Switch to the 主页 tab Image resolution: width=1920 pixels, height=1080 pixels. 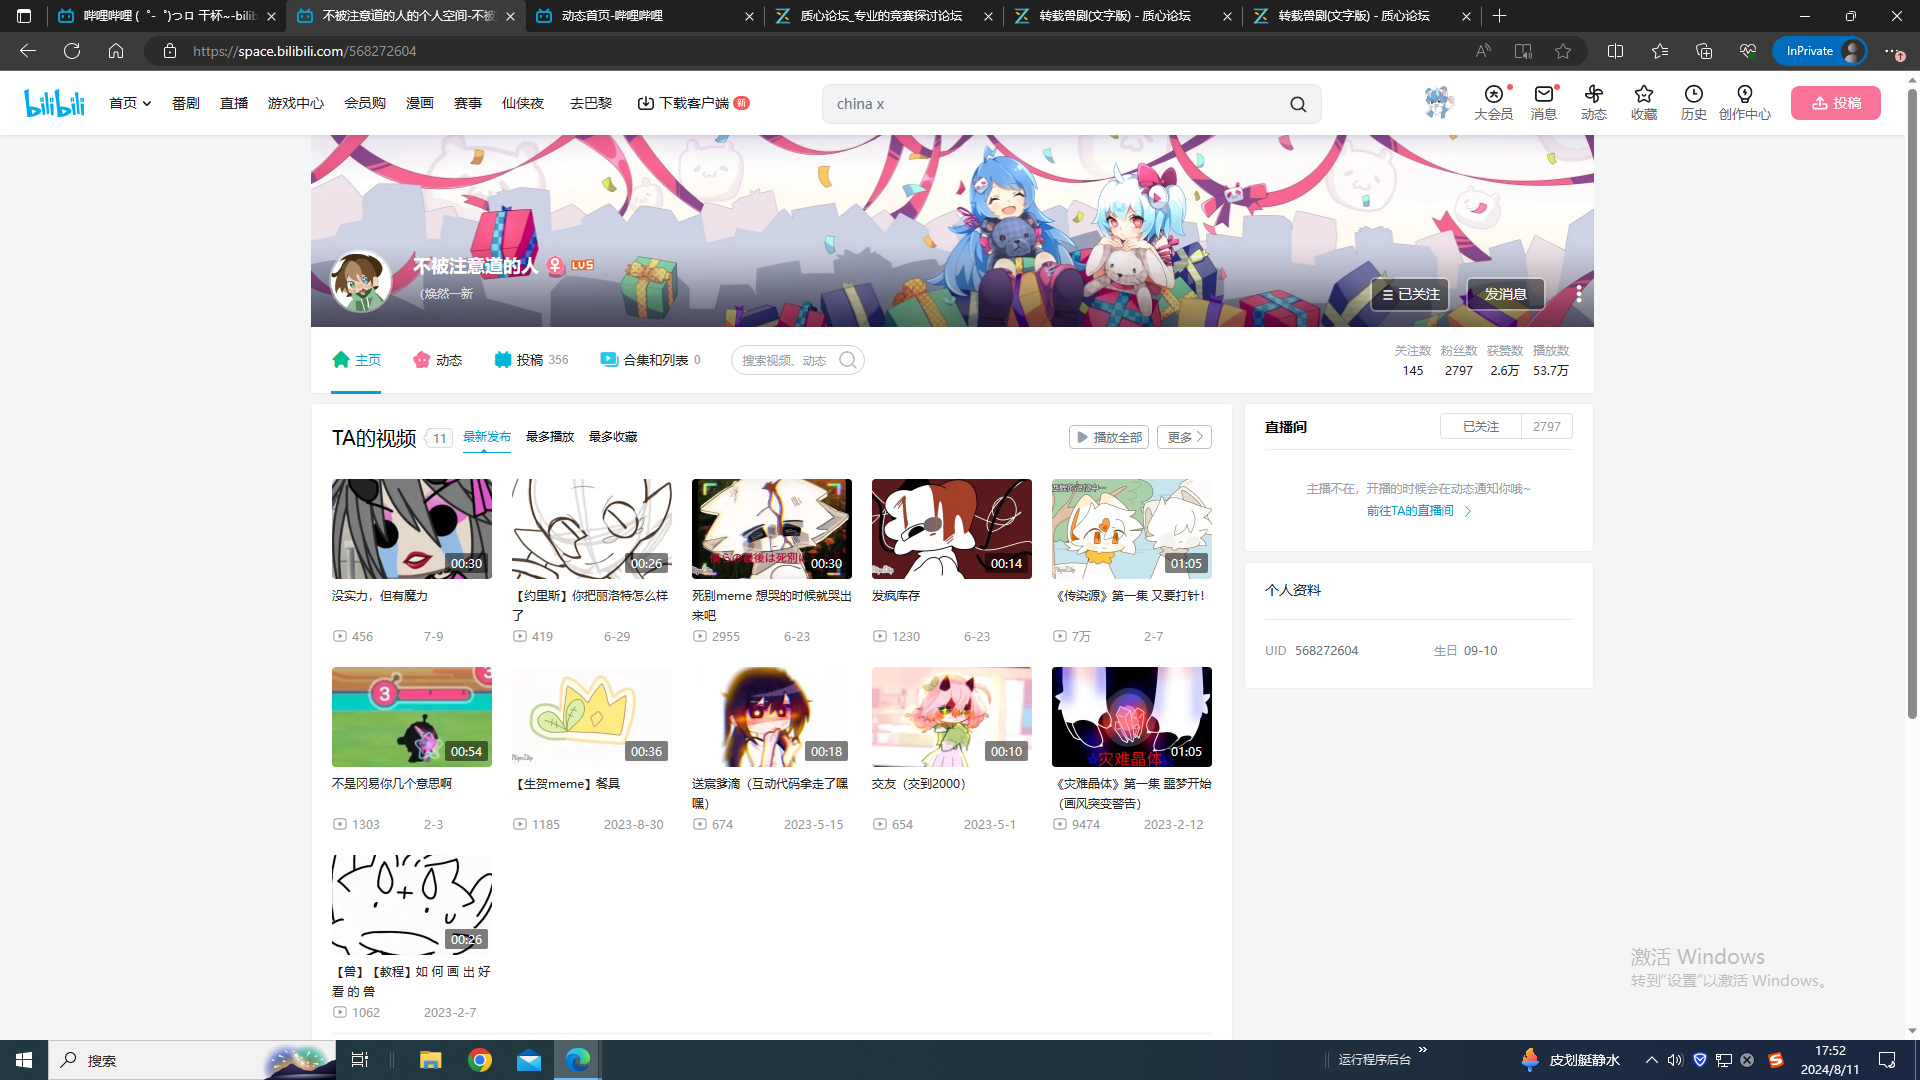click(356, 360)
